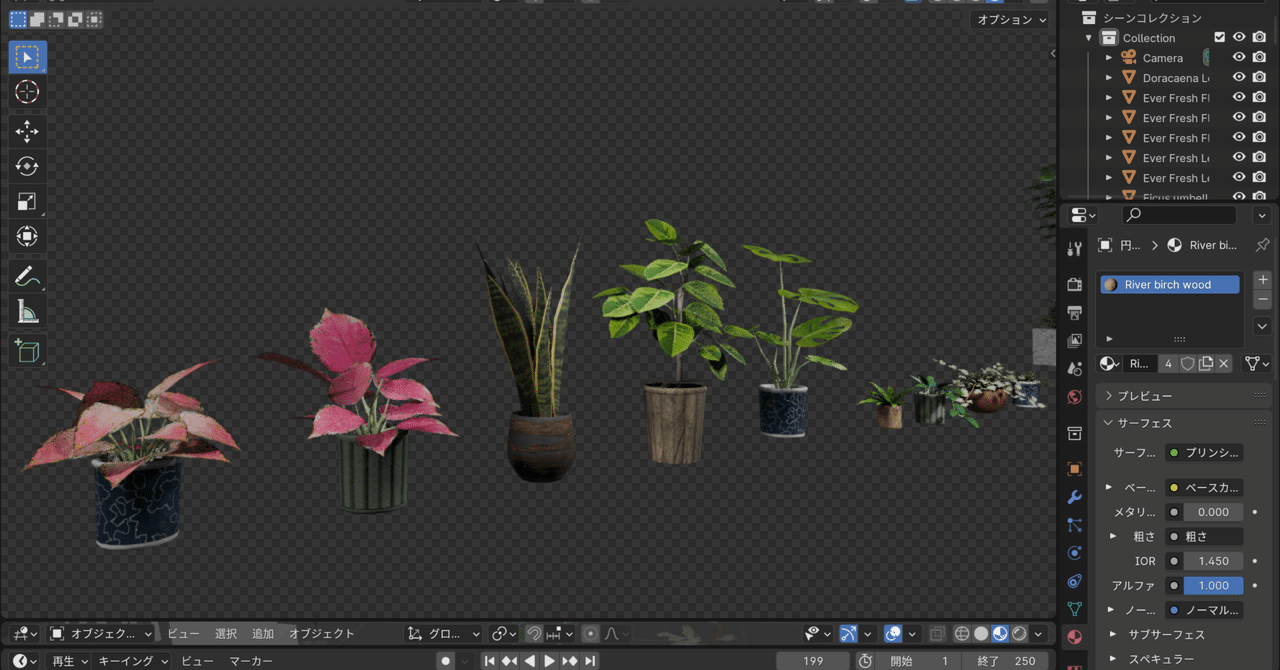Image resolution: width=1280 pixels, height=670 pixels.
Task: Enable snapping with the magnet icon
Action: (x=536, y=633)
